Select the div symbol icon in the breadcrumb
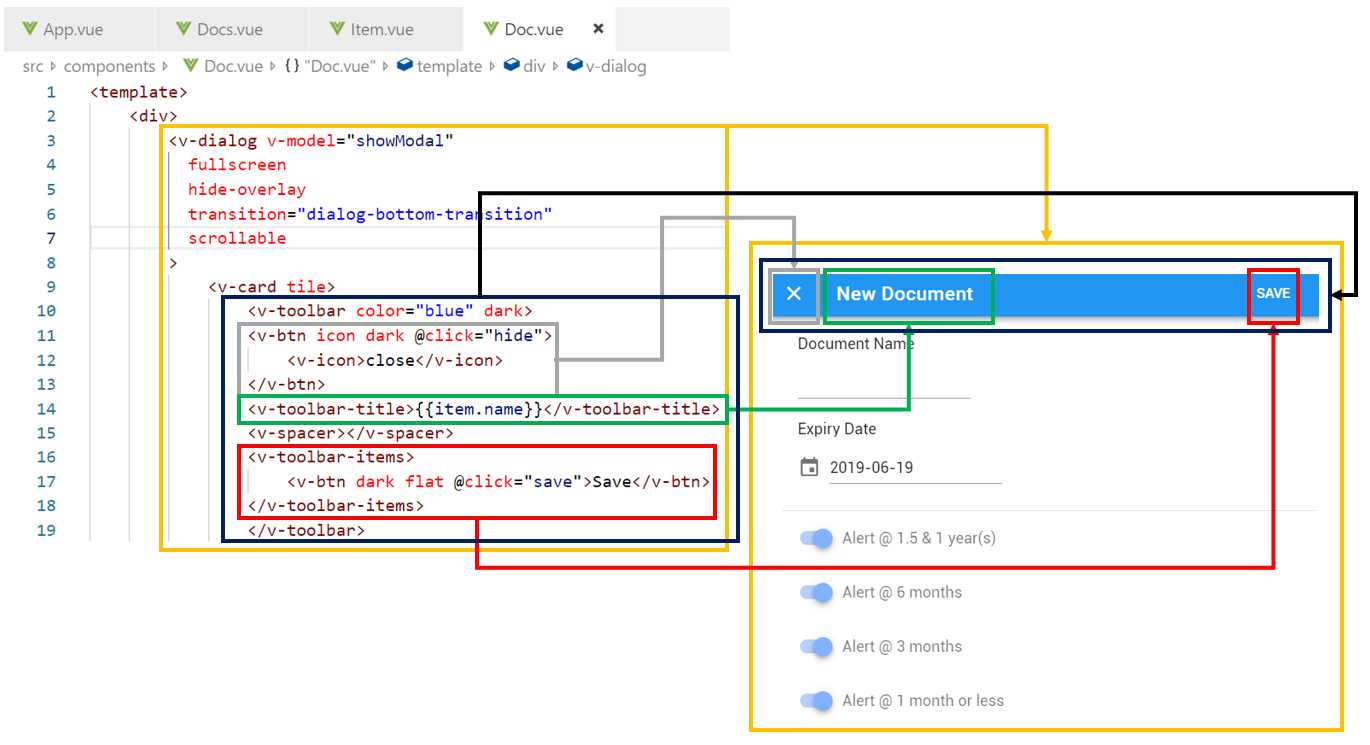Image resolution: width=1370 pixels, height=745 pixels. point(510,66)
